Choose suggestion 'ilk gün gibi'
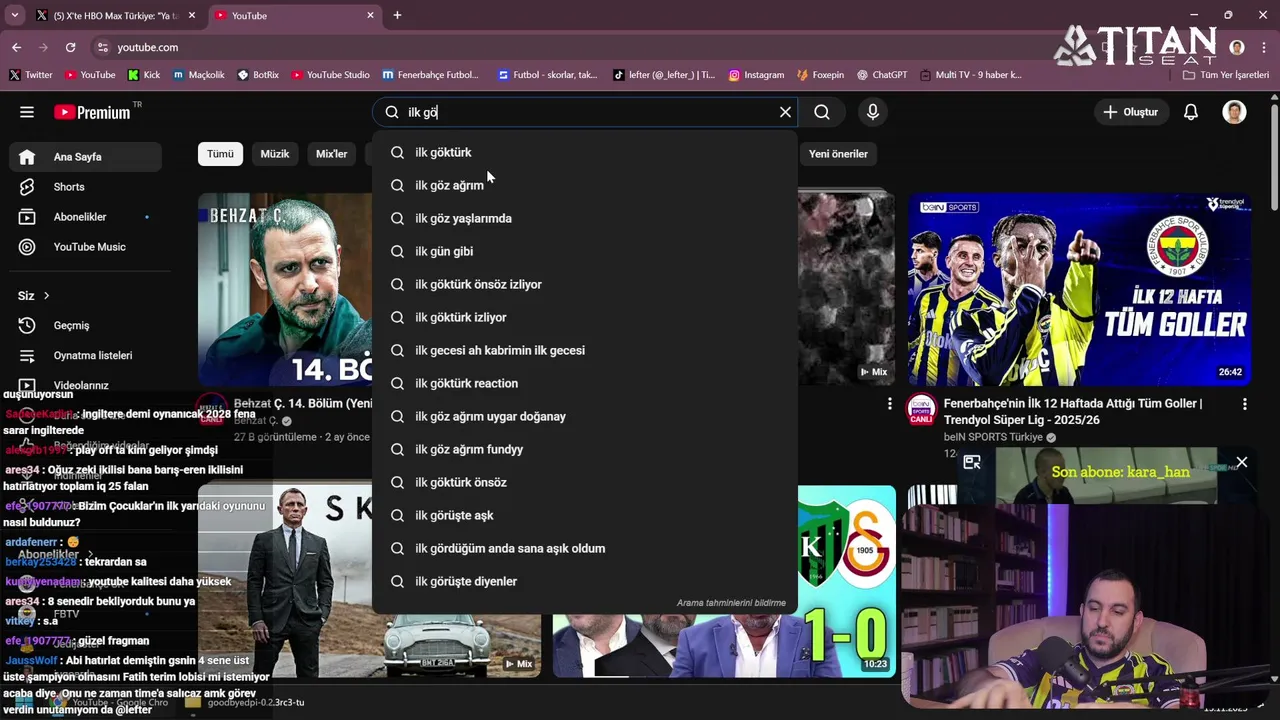This screenshot has width=1280, height=720. 585,251
